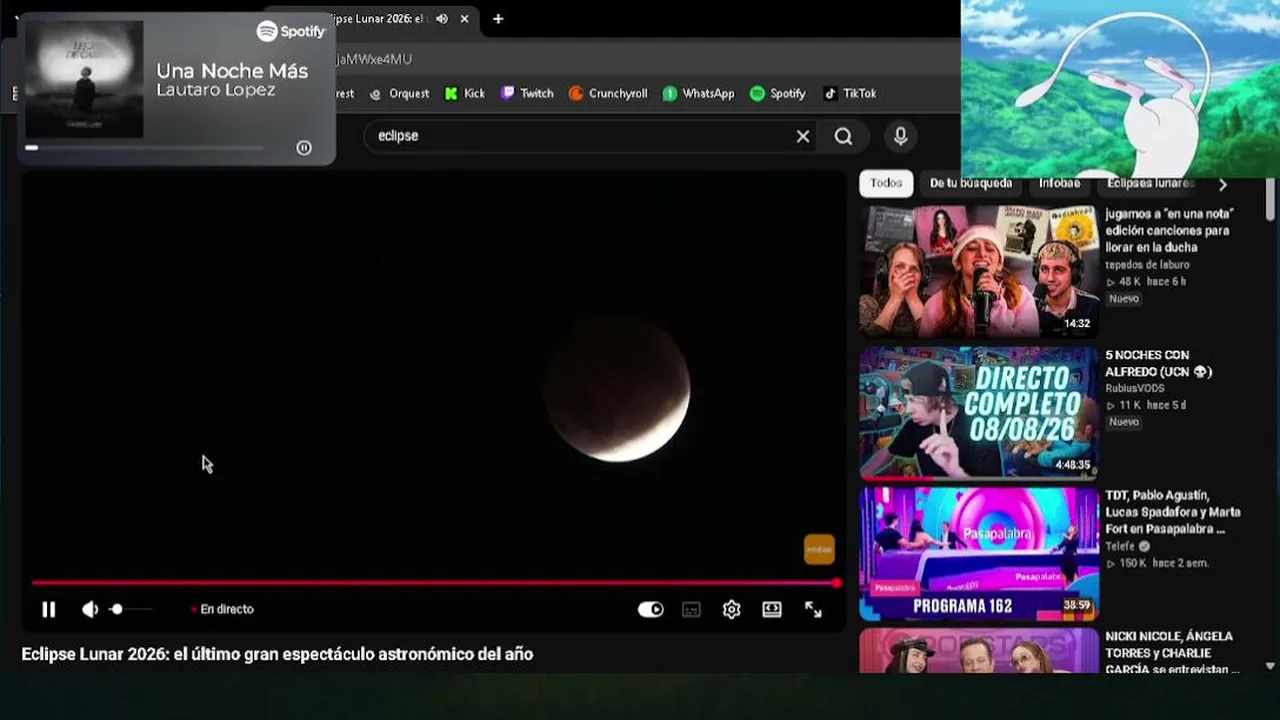
Task: Select the Todos filter chip
Action: tap(886, 183)
